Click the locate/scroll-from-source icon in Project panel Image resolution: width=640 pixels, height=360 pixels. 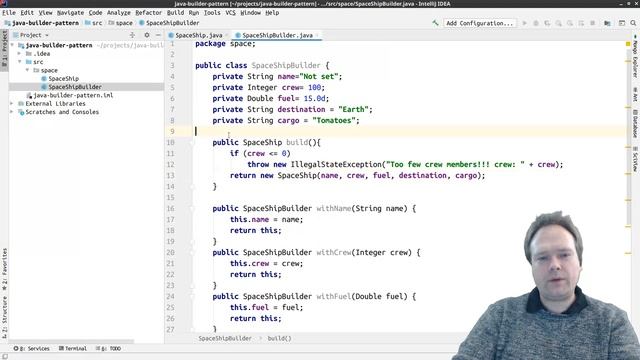coord(132,35)
